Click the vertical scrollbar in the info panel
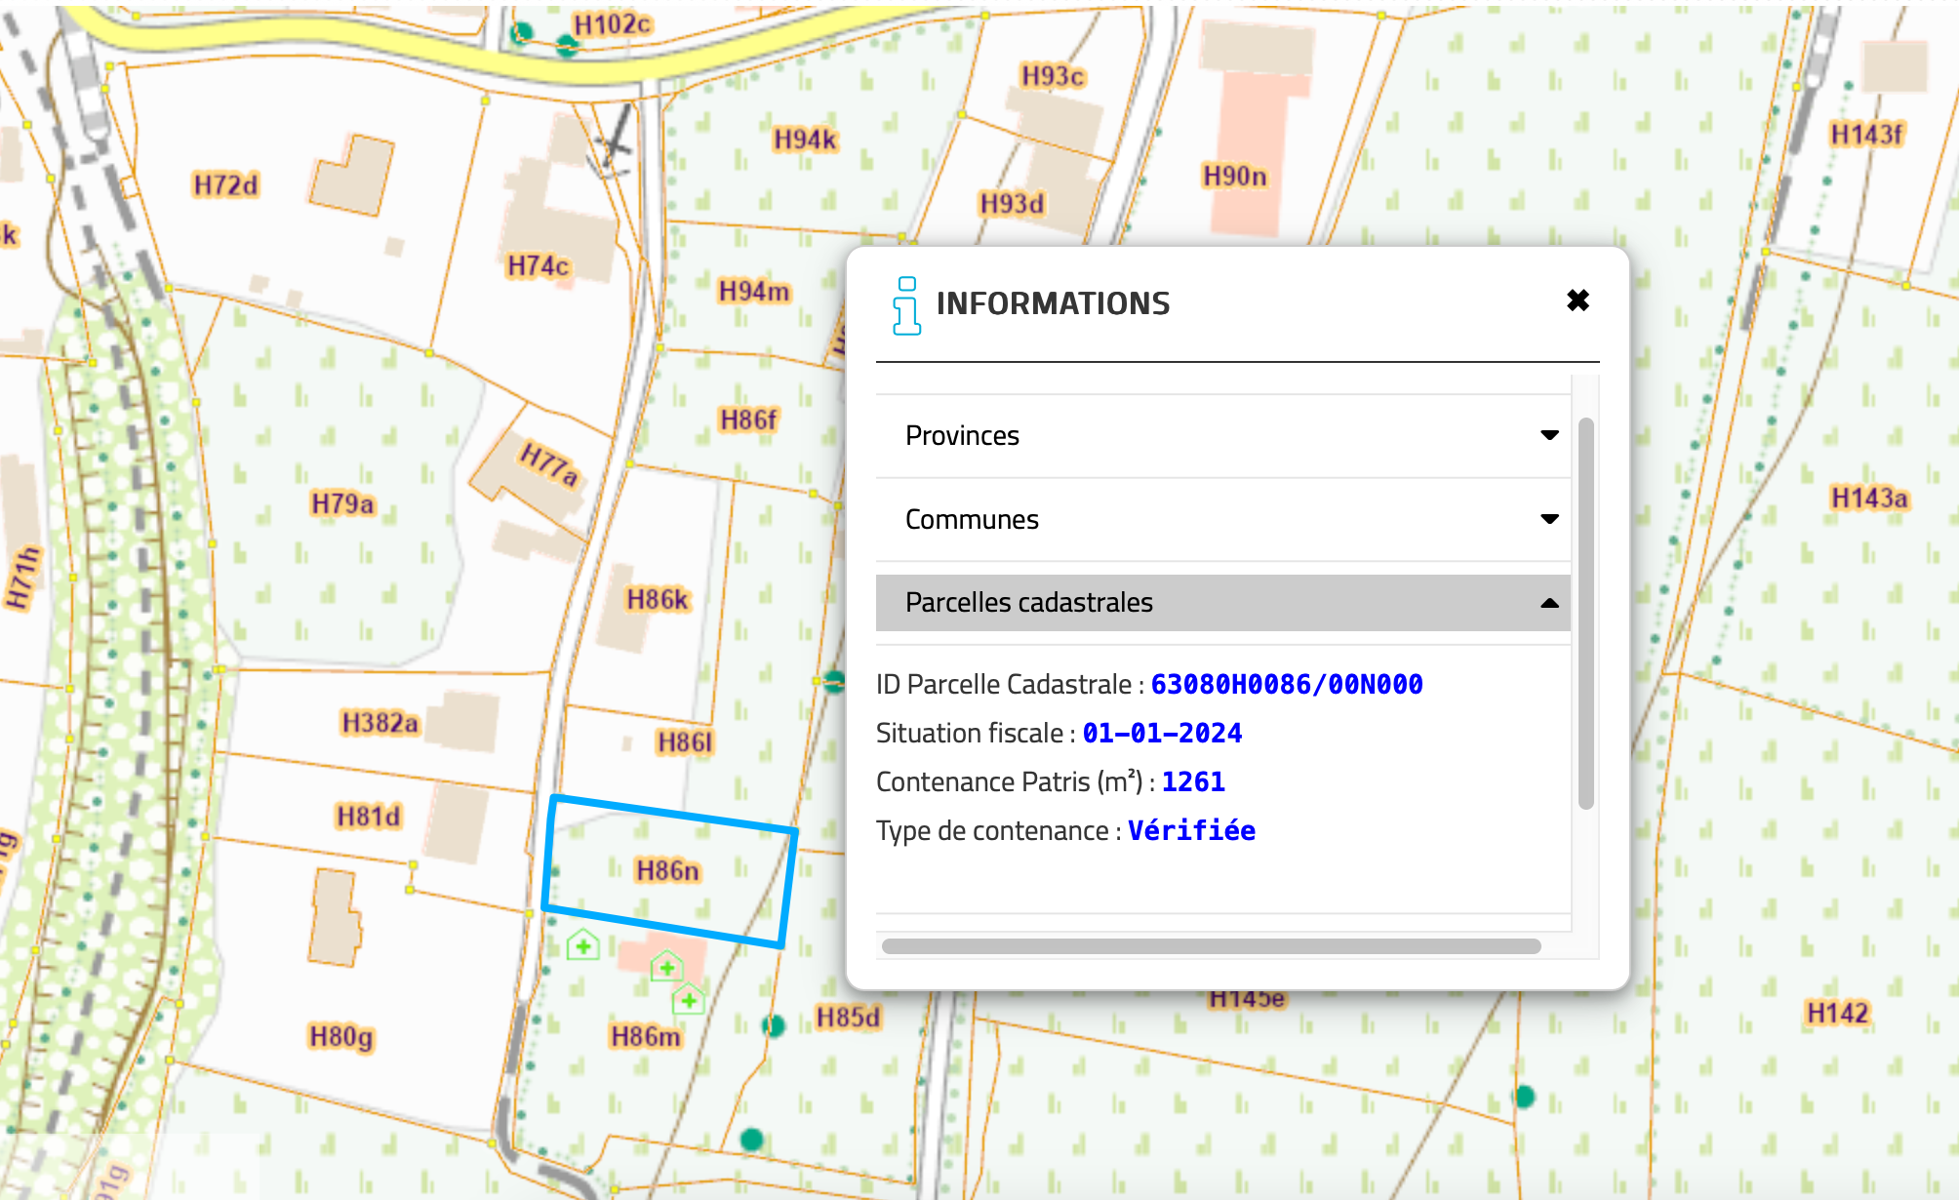Image resolution: width=1959 pixels, height=1200 pixels. tap(1586, 612)
